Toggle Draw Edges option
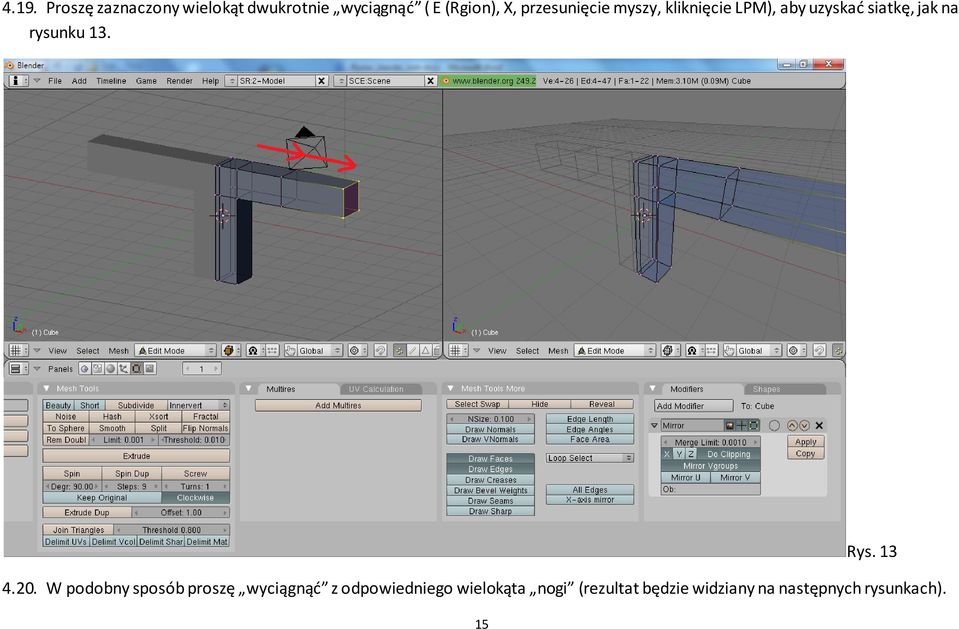The width and height of the screenshot is (959, 629). coord(491,469)
